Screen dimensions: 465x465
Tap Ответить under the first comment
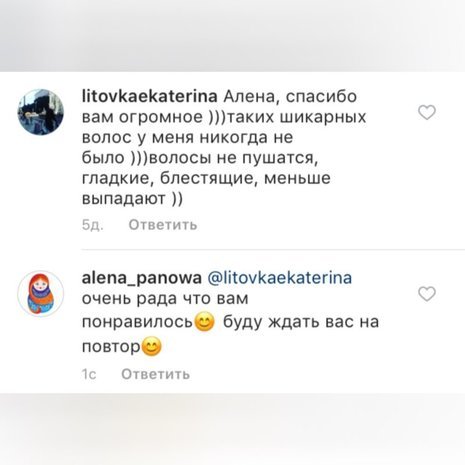pos(163,225)
